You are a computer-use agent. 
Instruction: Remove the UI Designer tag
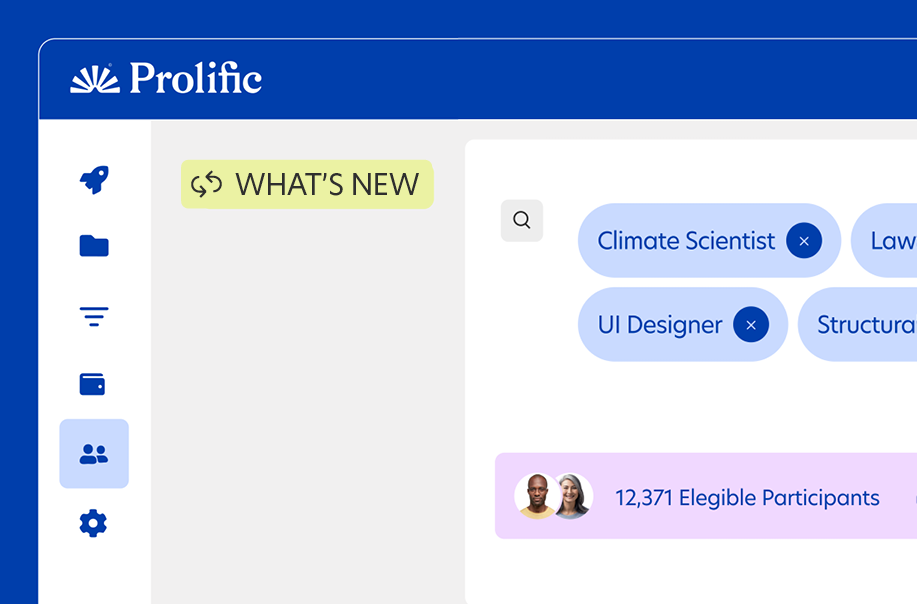point(751,325)
